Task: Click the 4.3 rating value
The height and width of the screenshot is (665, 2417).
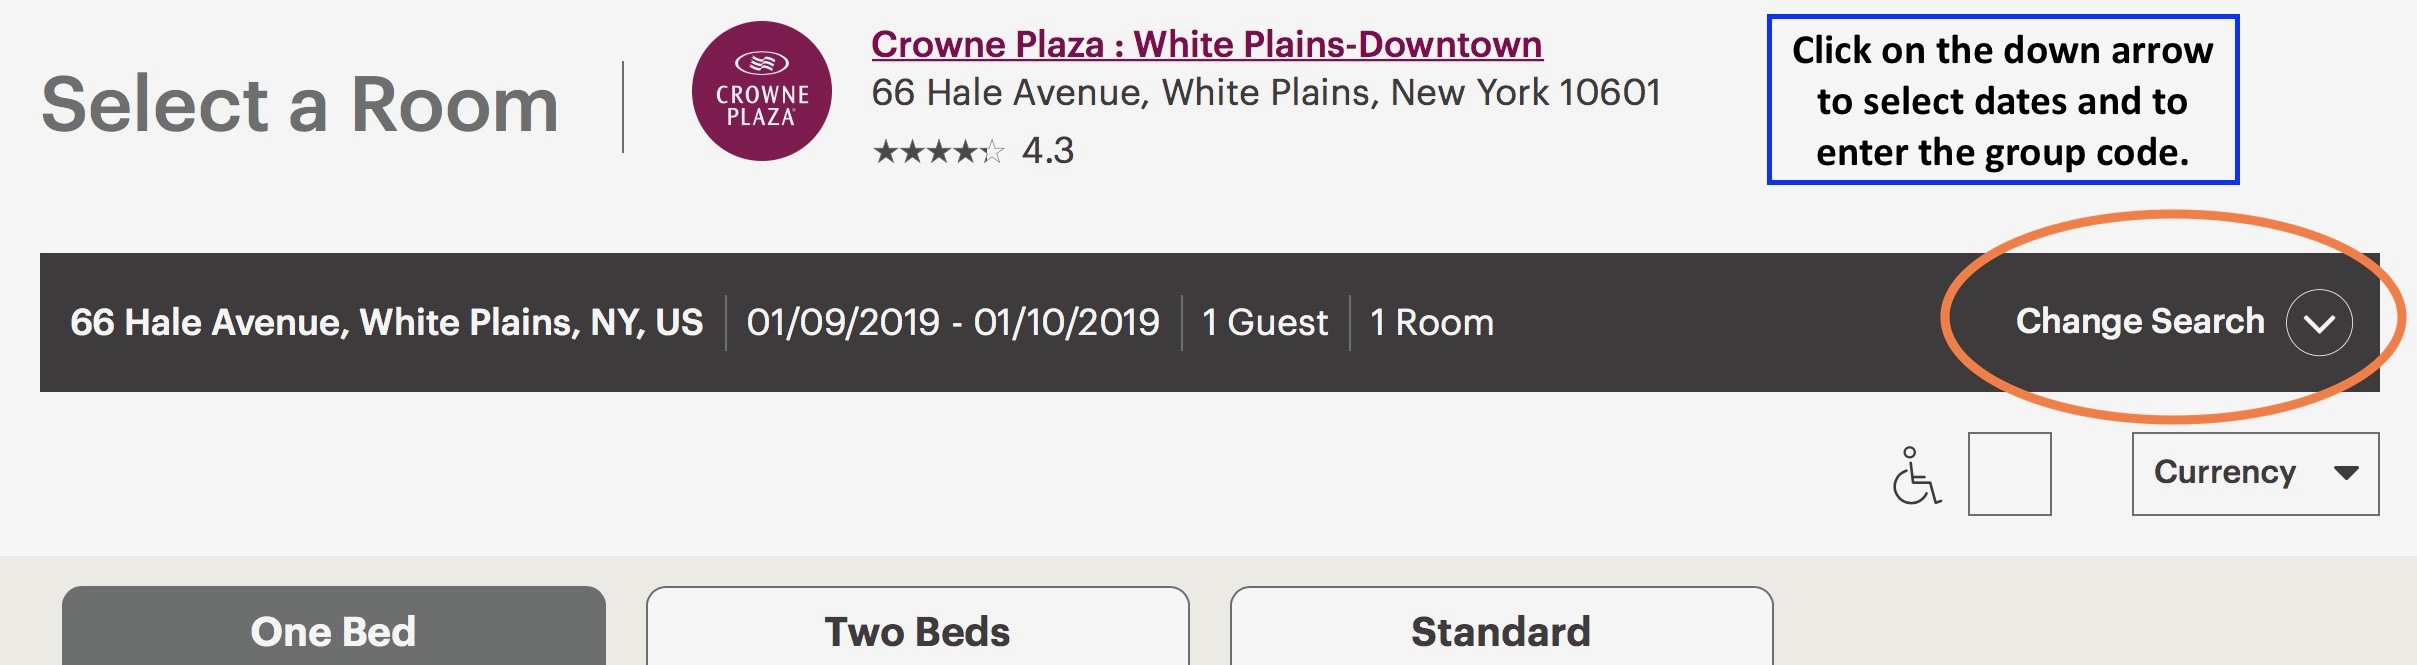Action: [x=1048, y=151]
